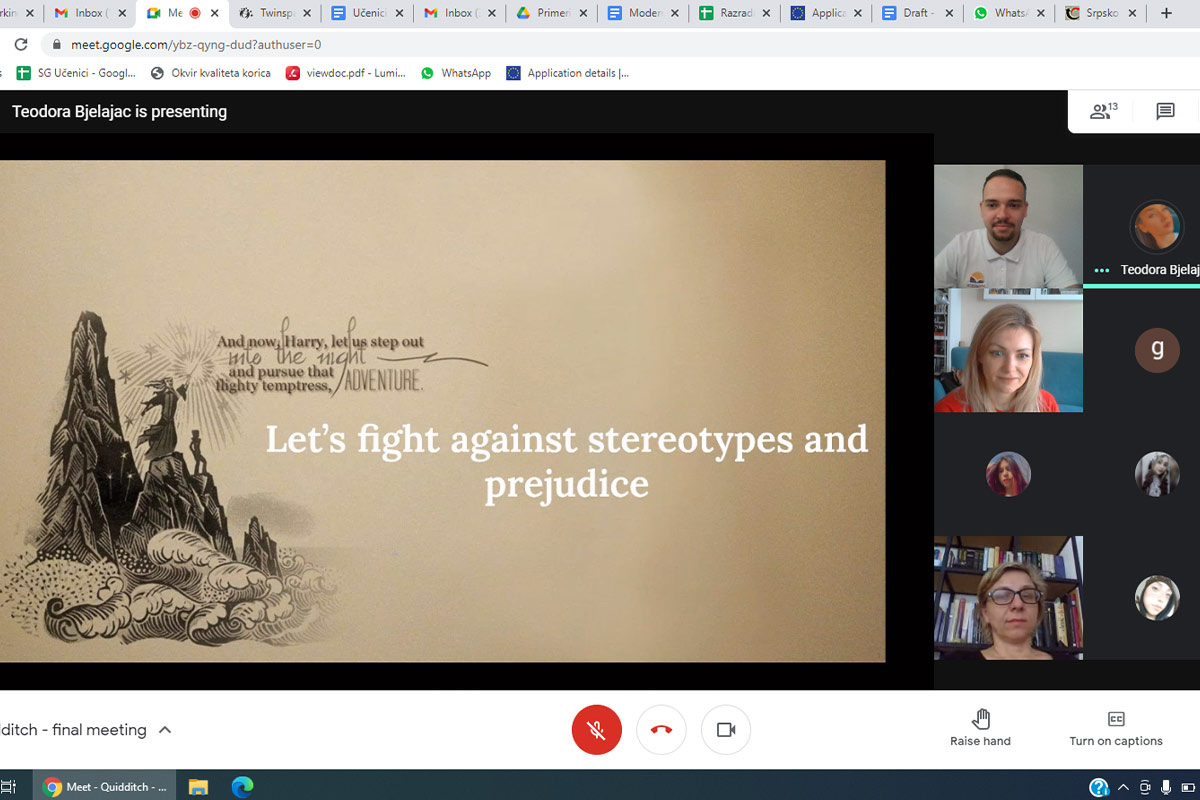Screen dimensions: 1200x800
Task: Close the Učenici tab
Action: coord(398,13)
